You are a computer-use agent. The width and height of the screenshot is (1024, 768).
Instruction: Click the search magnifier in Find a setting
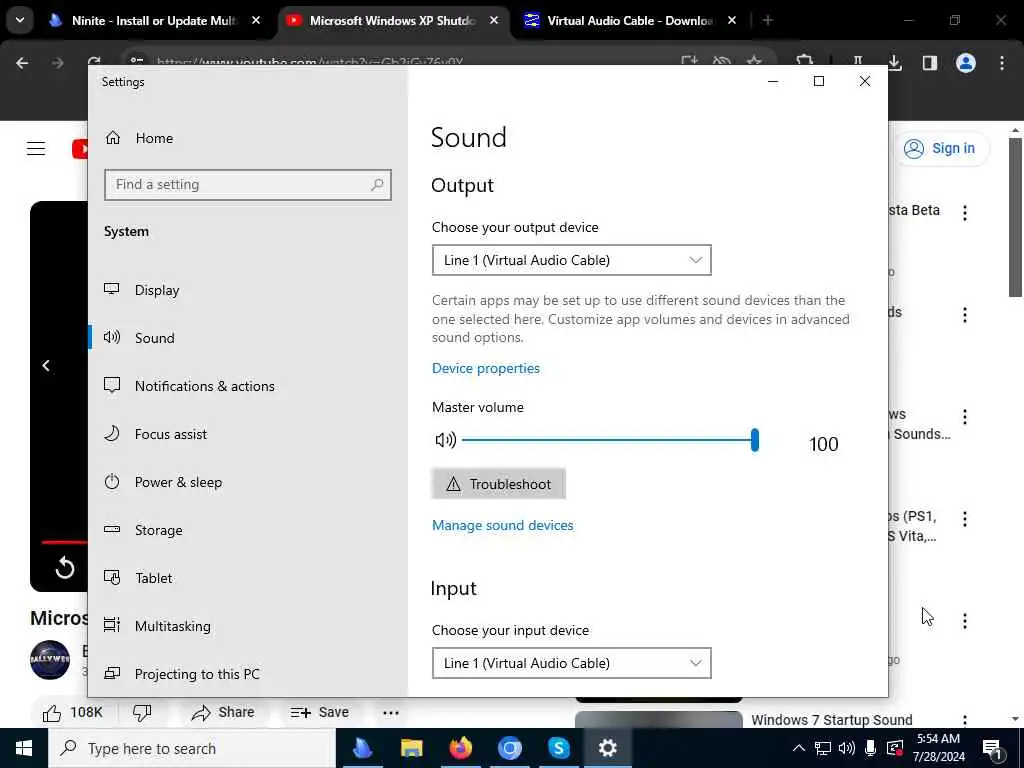click(x=377, y=185)
